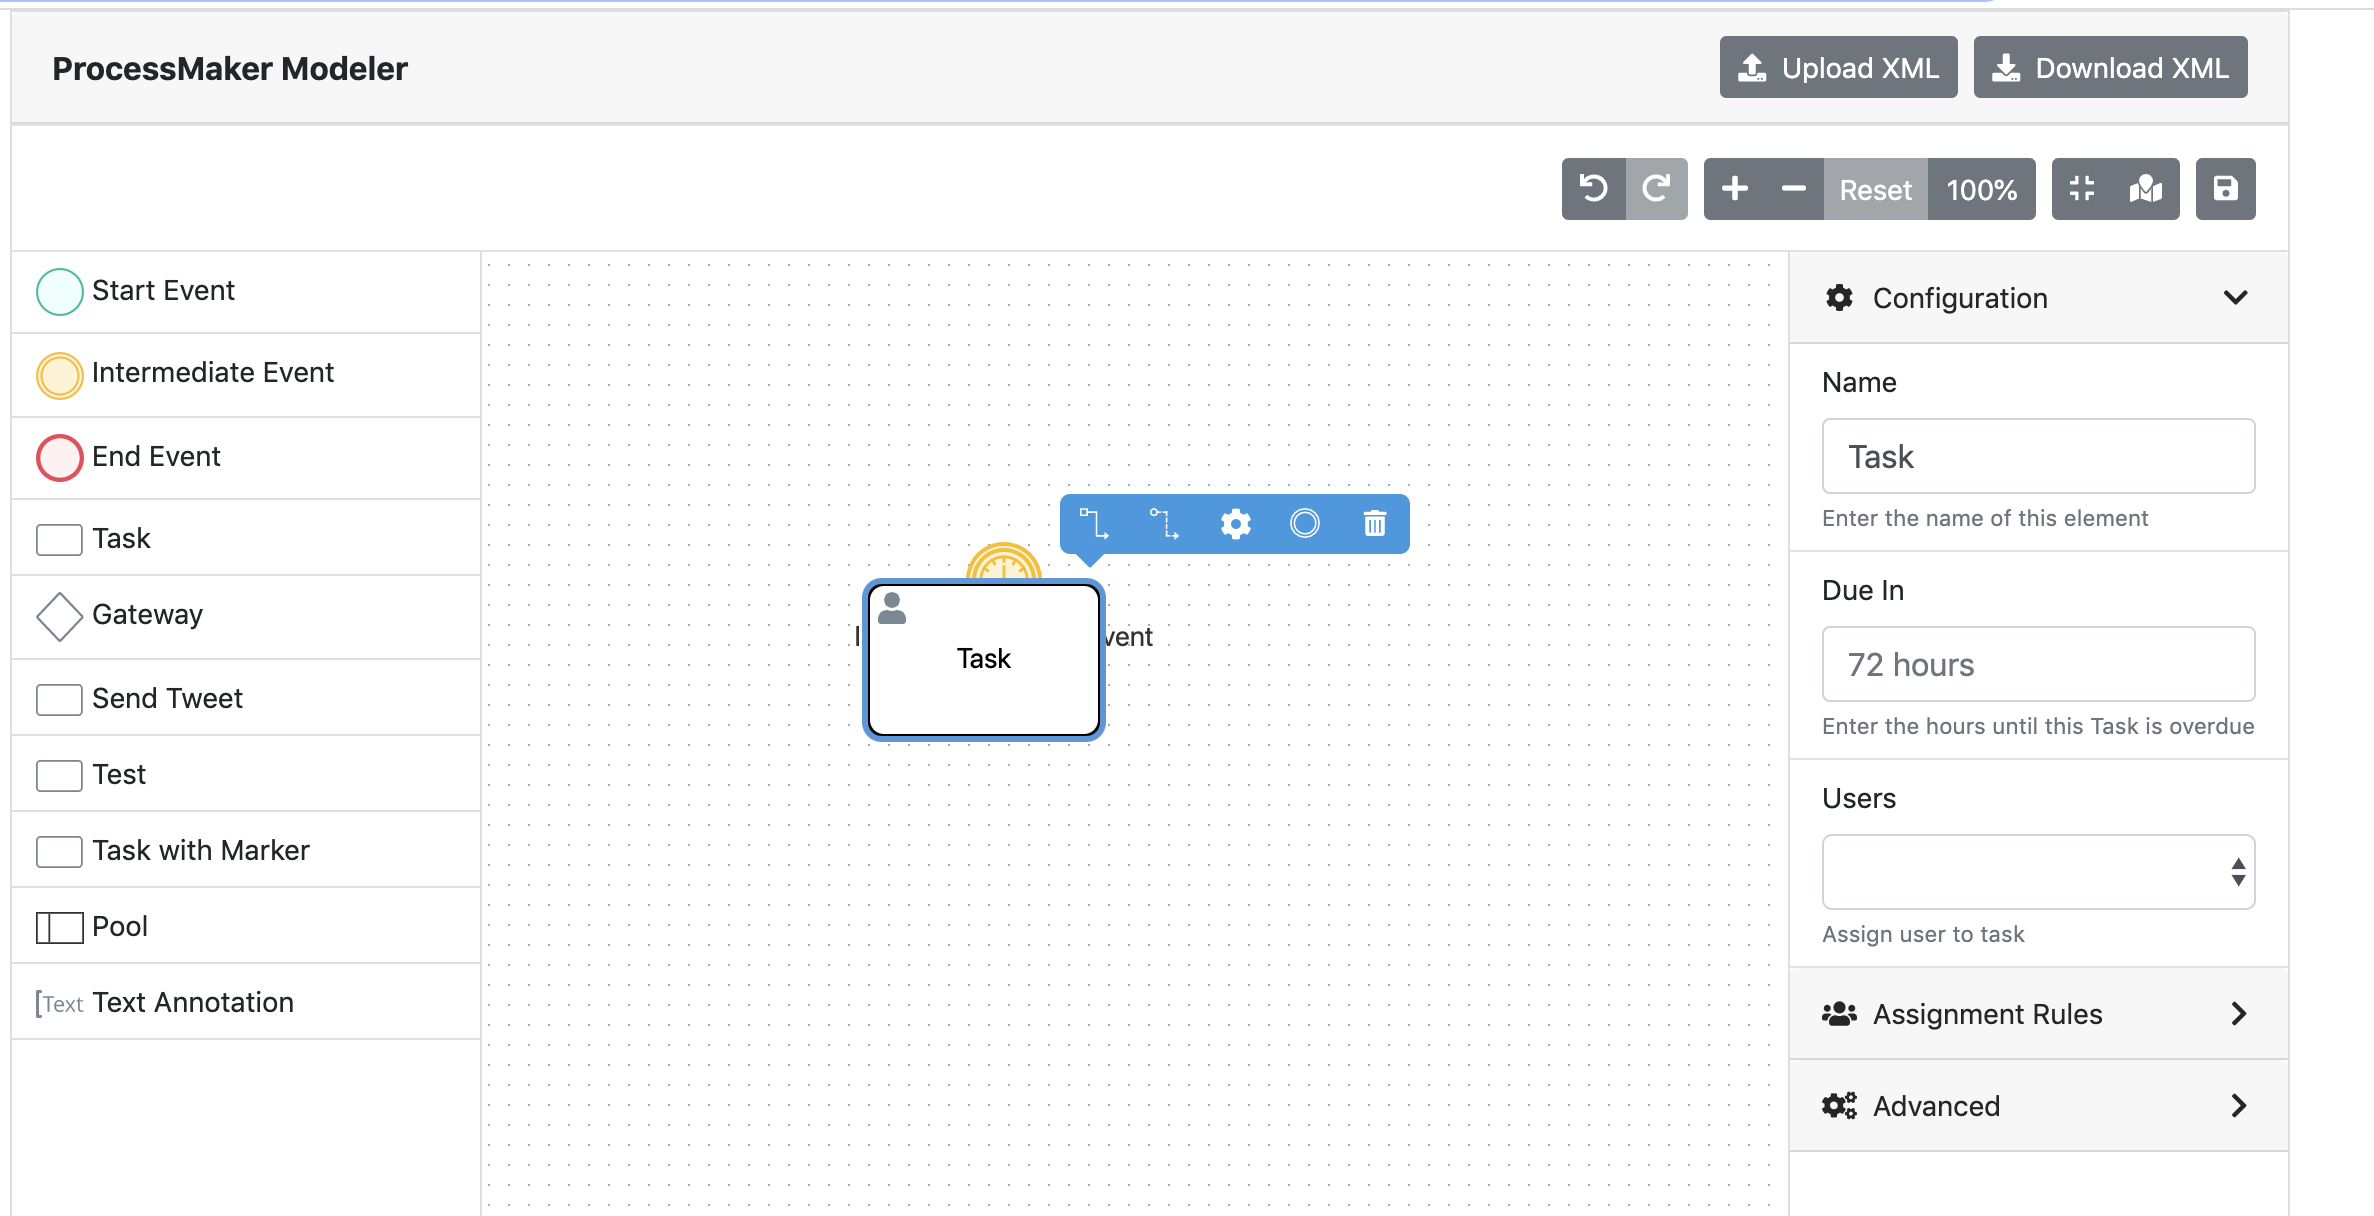Click the redo arrow icon
This screenshot has width=2374, height=1216.
pos(1657,189)
